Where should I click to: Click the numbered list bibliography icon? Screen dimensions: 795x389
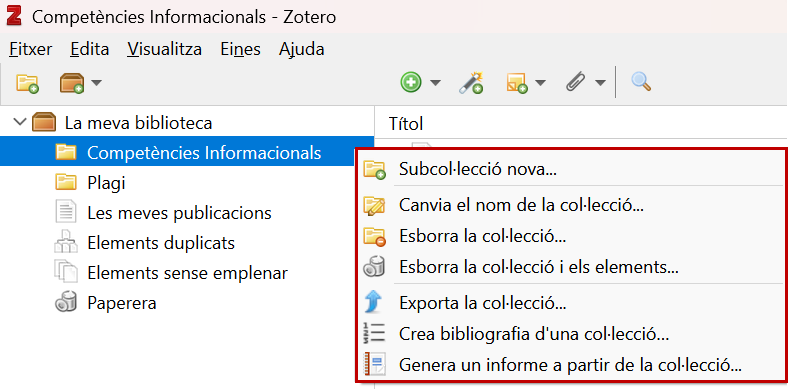pos(374,333)
